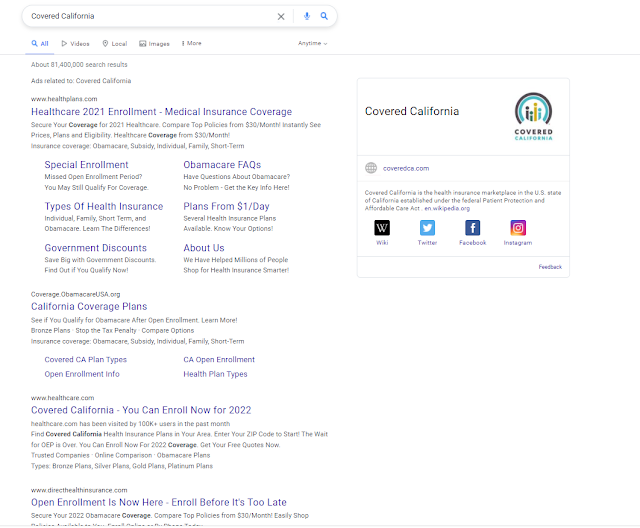Switch to the Local tab
The height and width of the screenshot is (528, 640).
tap(115, 44)
